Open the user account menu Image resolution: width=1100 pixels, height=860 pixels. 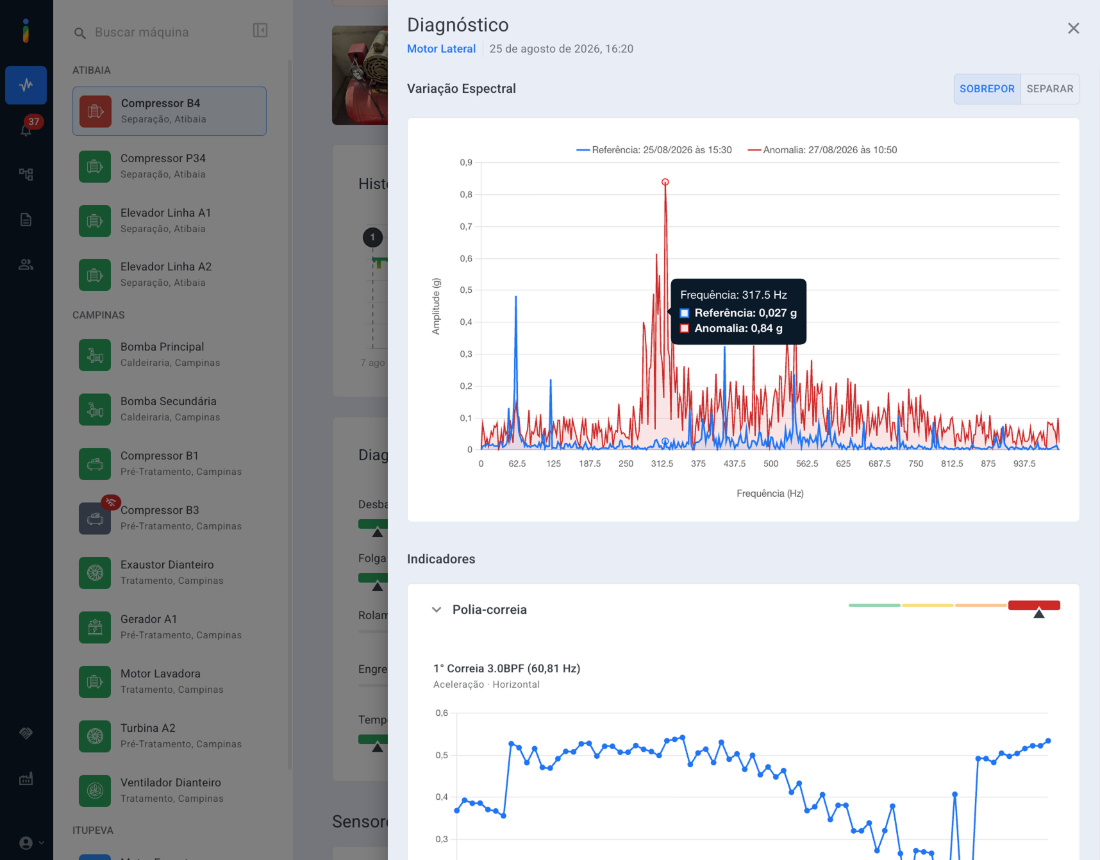click(31, 842)
